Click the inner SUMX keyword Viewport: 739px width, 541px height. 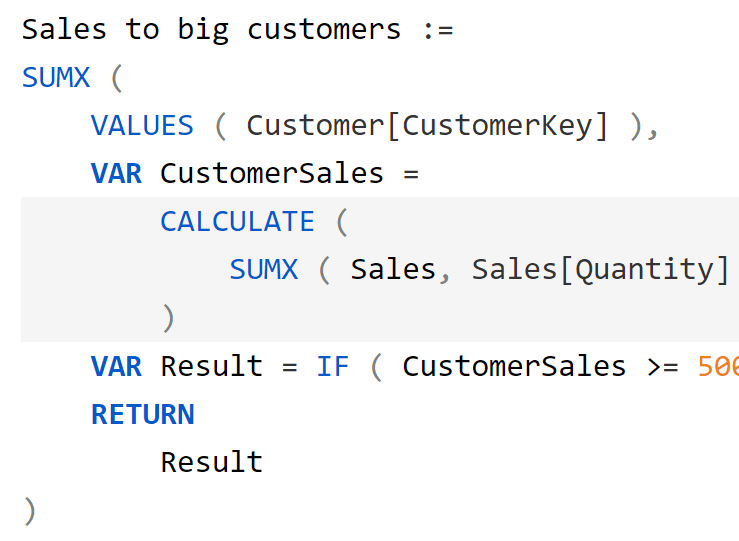coord(263,270)
